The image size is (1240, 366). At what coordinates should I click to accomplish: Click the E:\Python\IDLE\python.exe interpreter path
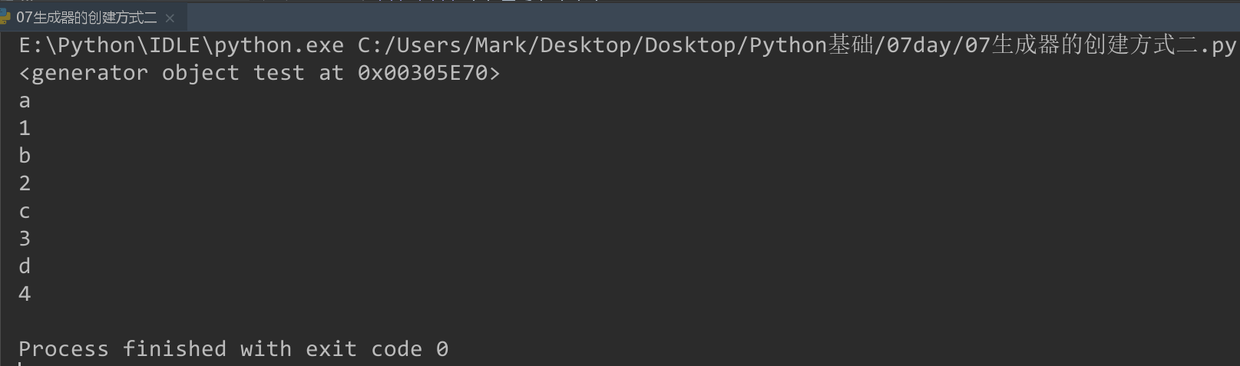181,46
